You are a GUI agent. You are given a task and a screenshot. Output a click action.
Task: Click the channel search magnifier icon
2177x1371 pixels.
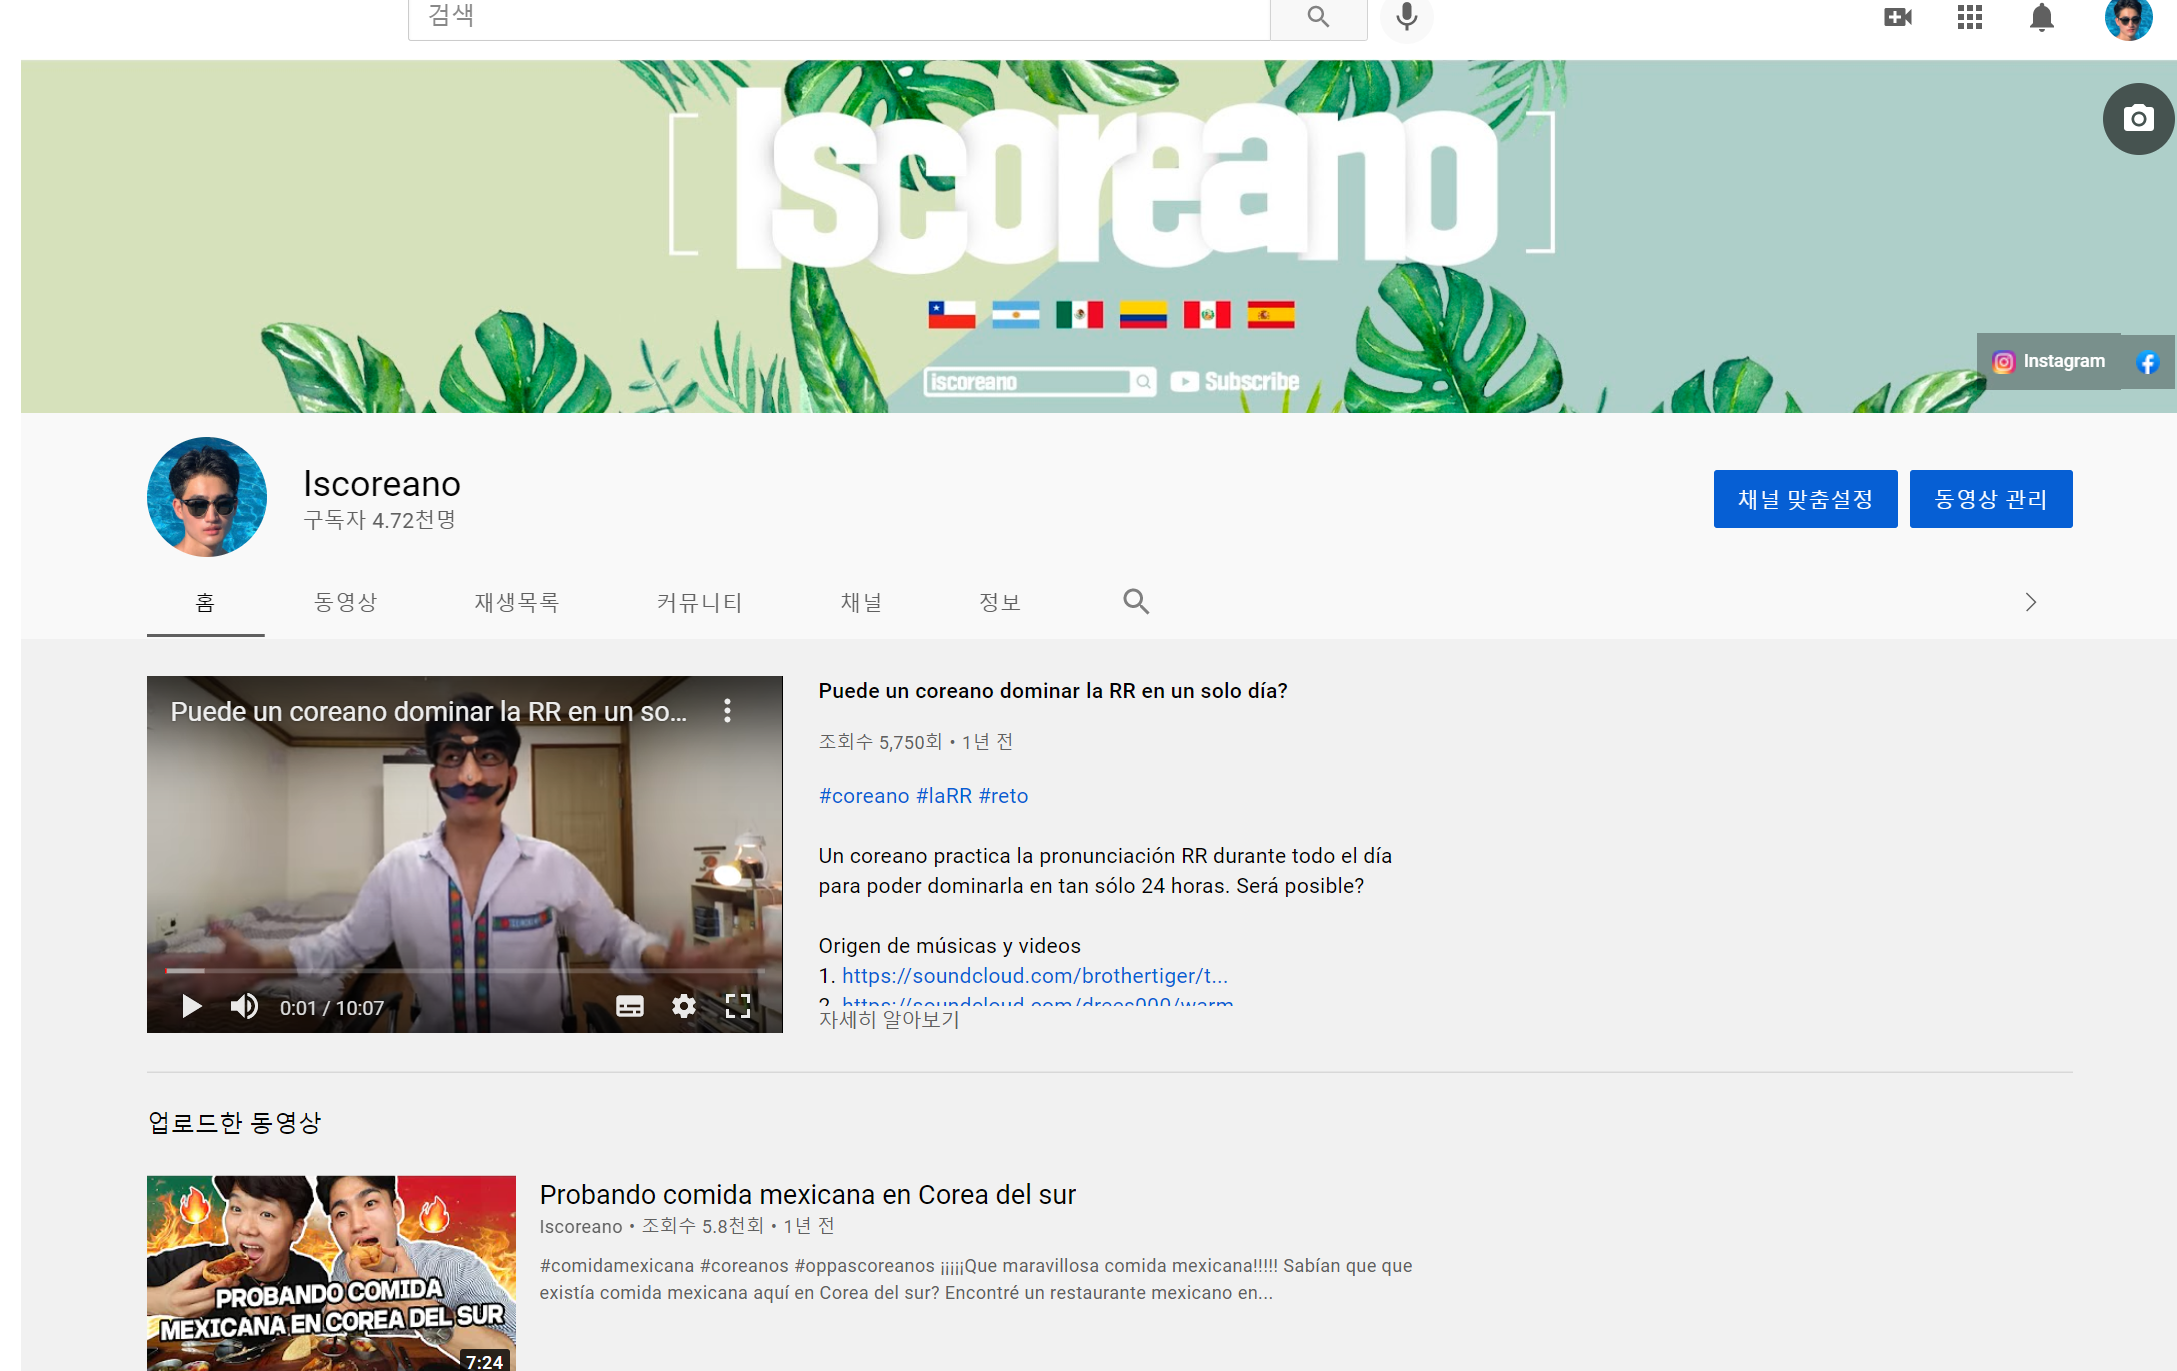click(x=1135, y=602)
